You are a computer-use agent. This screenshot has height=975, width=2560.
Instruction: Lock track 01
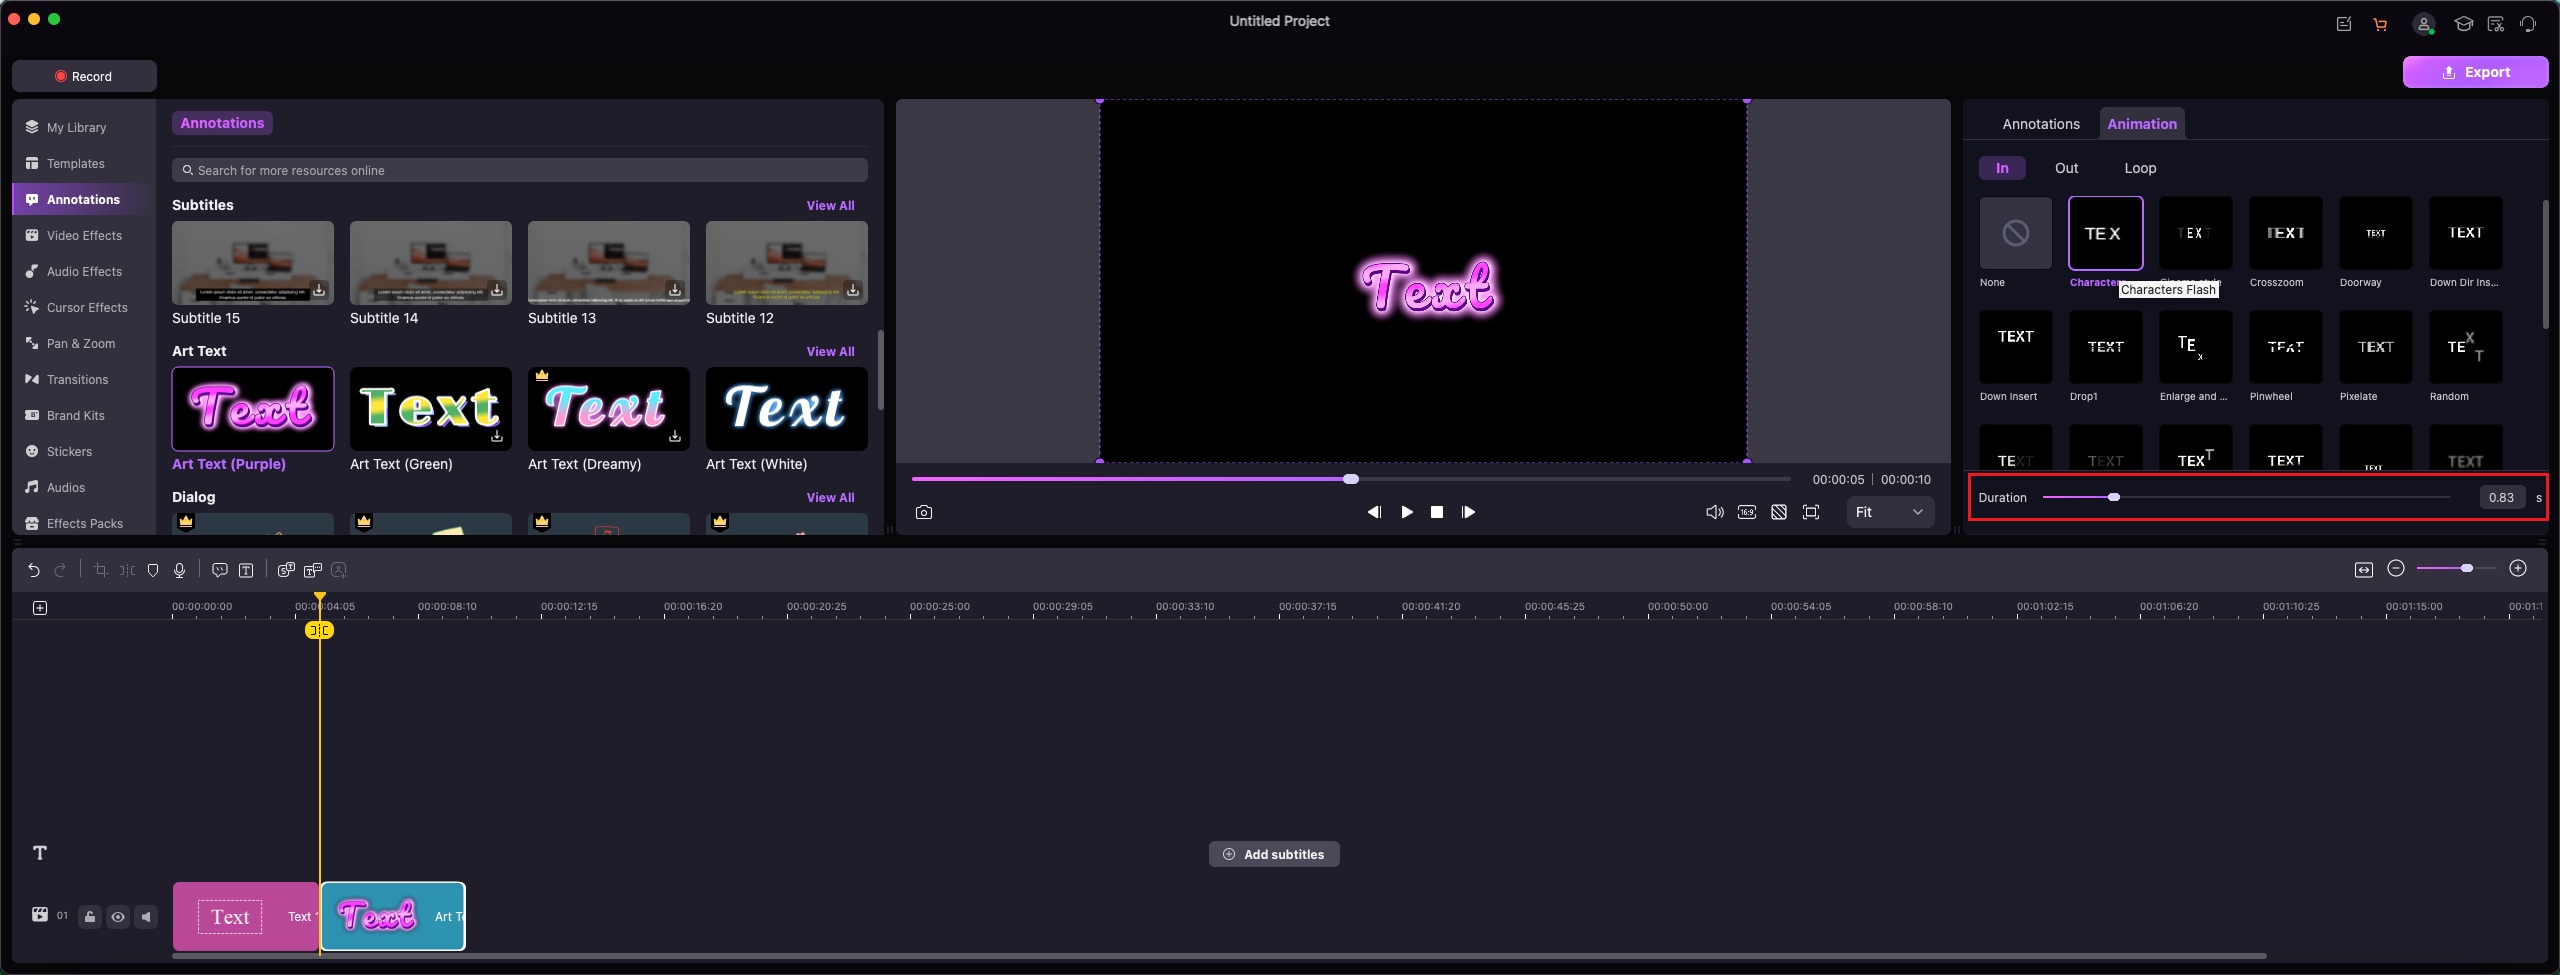(x=89, y=916)
